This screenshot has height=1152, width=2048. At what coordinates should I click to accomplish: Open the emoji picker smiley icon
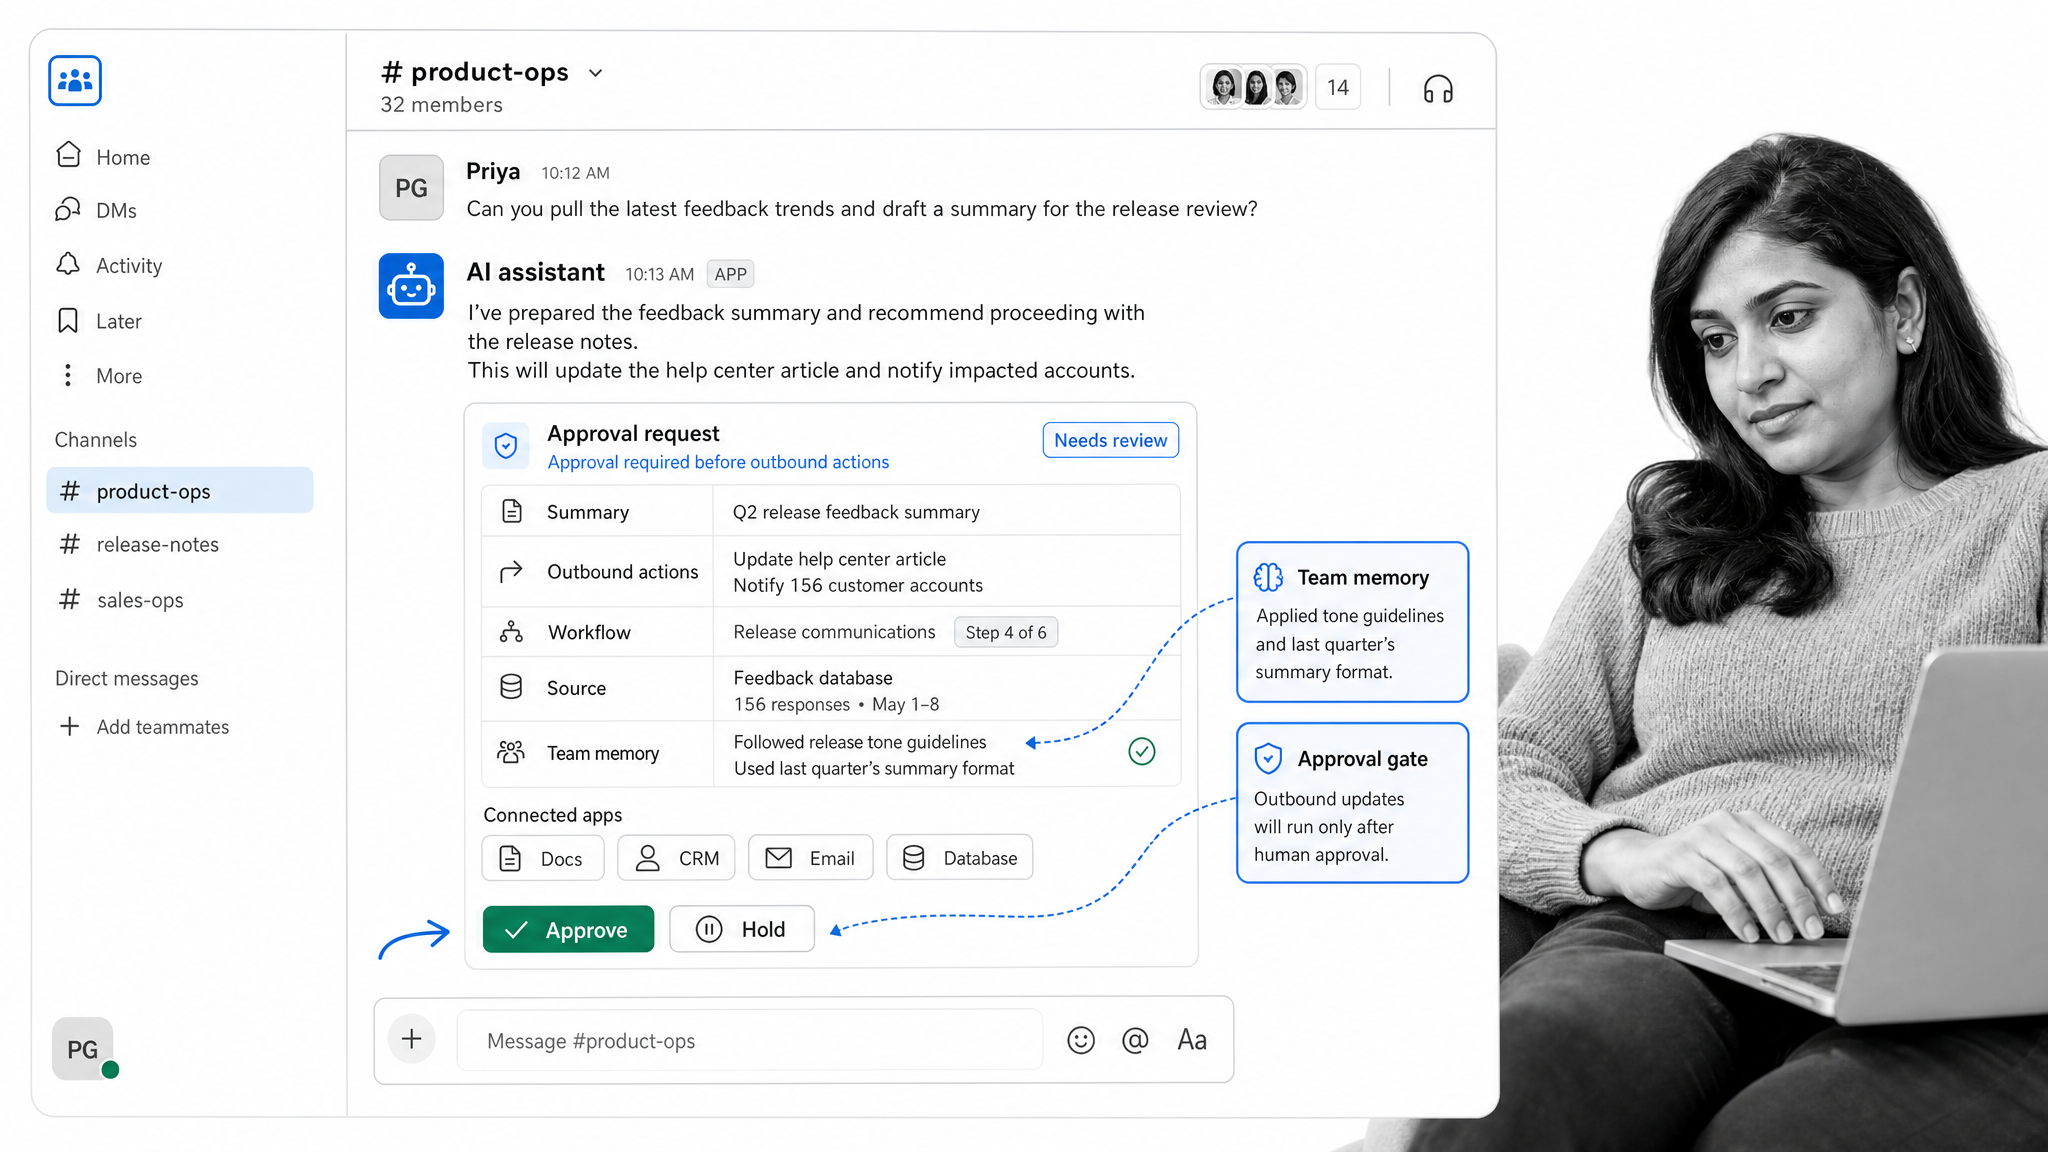pyautogui.click(x=1081, y=1040)
